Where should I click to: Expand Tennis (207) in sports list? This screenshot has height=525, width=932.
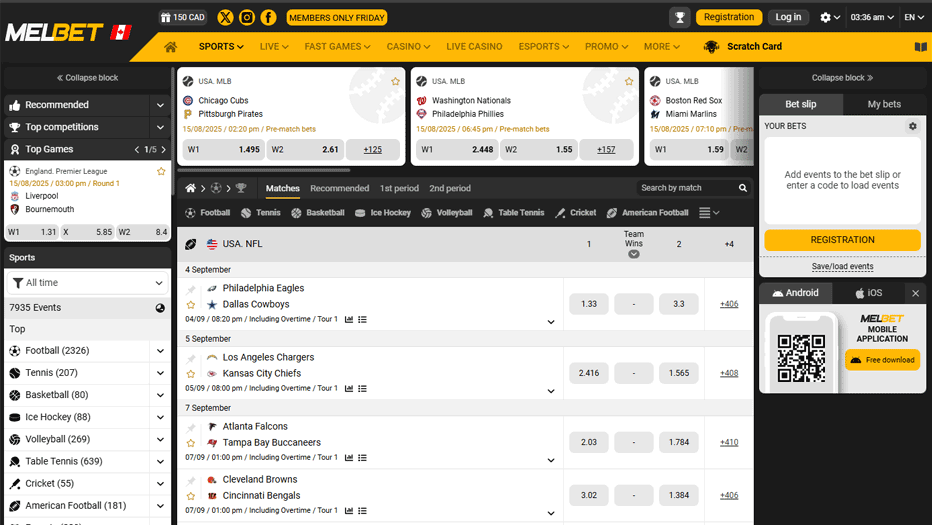[x=160, y=373]
